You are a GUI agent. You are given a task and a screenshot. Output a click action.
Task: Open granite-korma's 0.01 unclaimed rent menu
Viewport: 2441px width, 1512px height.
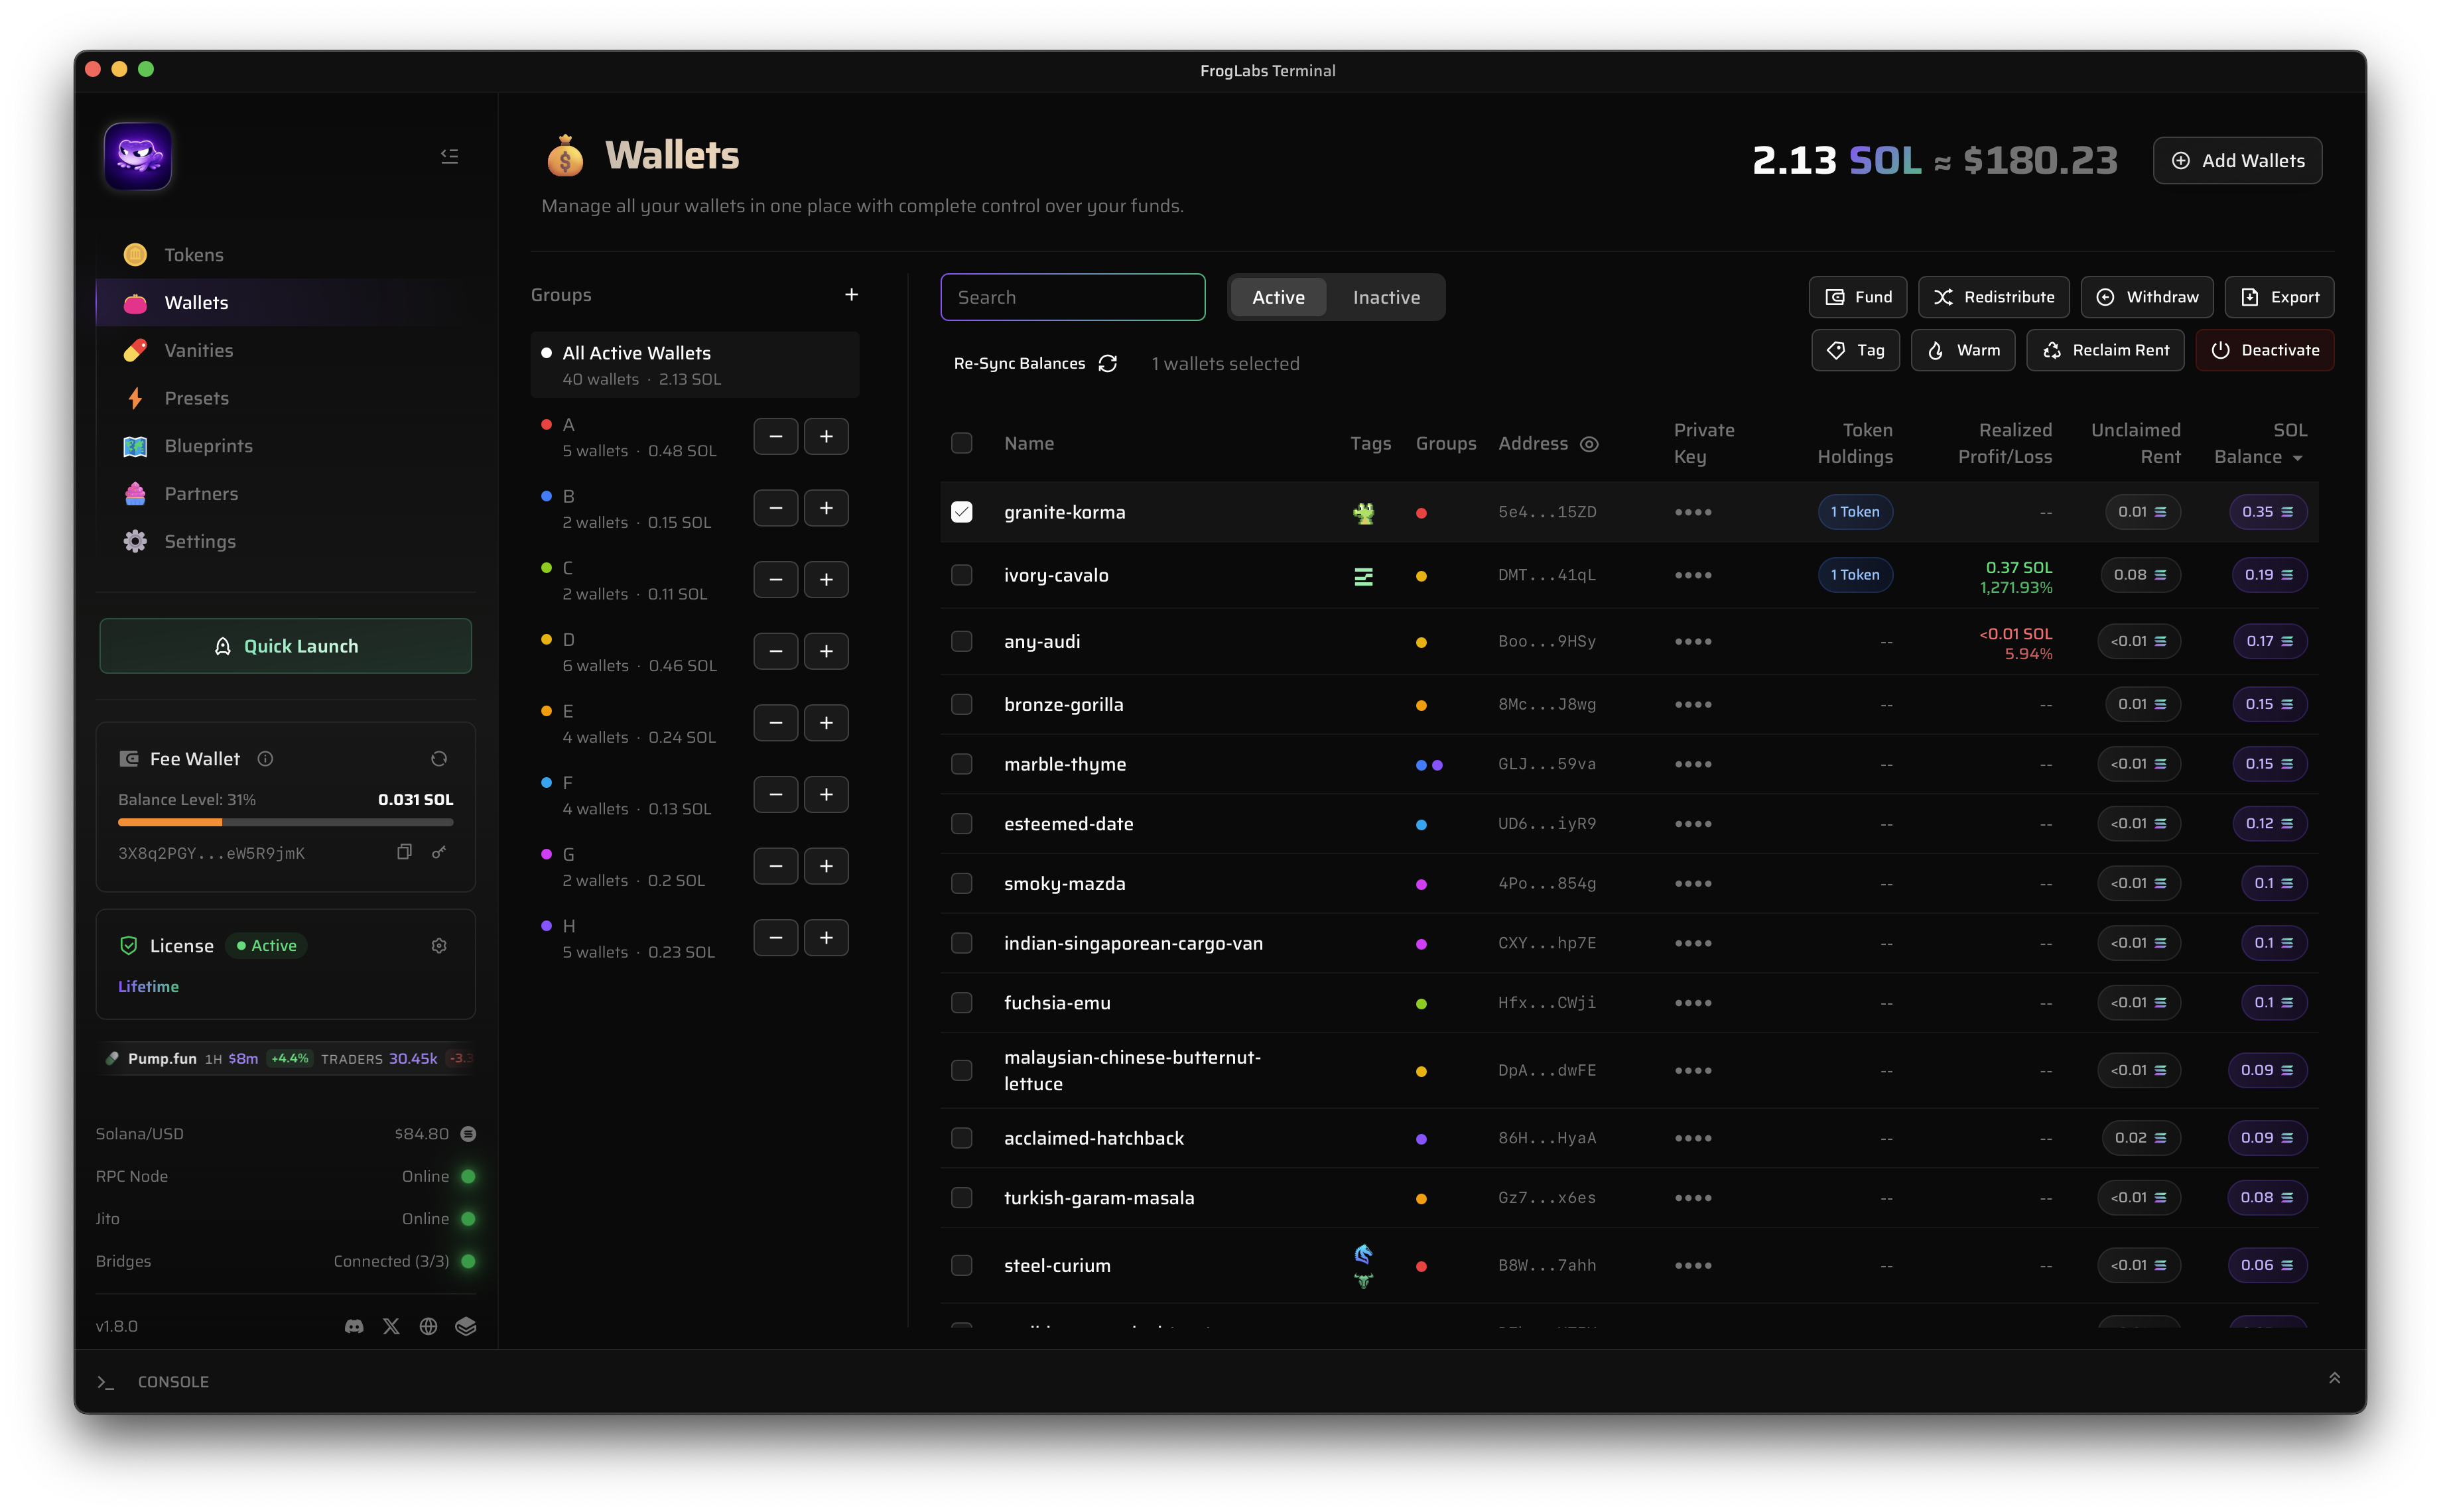[2142, 512]
